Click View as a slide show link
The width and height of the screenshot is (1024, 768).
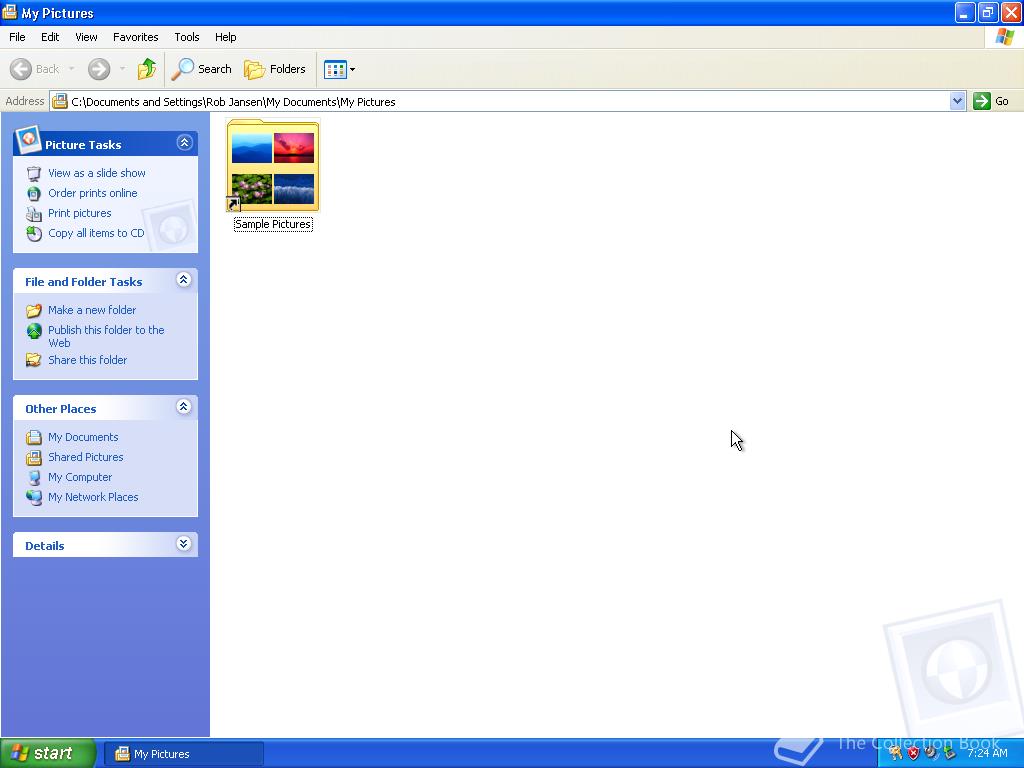tap(97, 173)
